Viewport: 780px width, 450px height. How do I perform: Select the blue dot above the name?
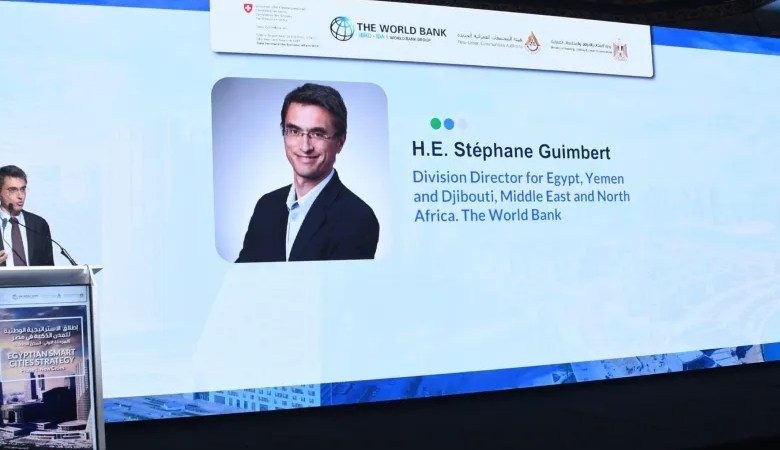[448, 124]
